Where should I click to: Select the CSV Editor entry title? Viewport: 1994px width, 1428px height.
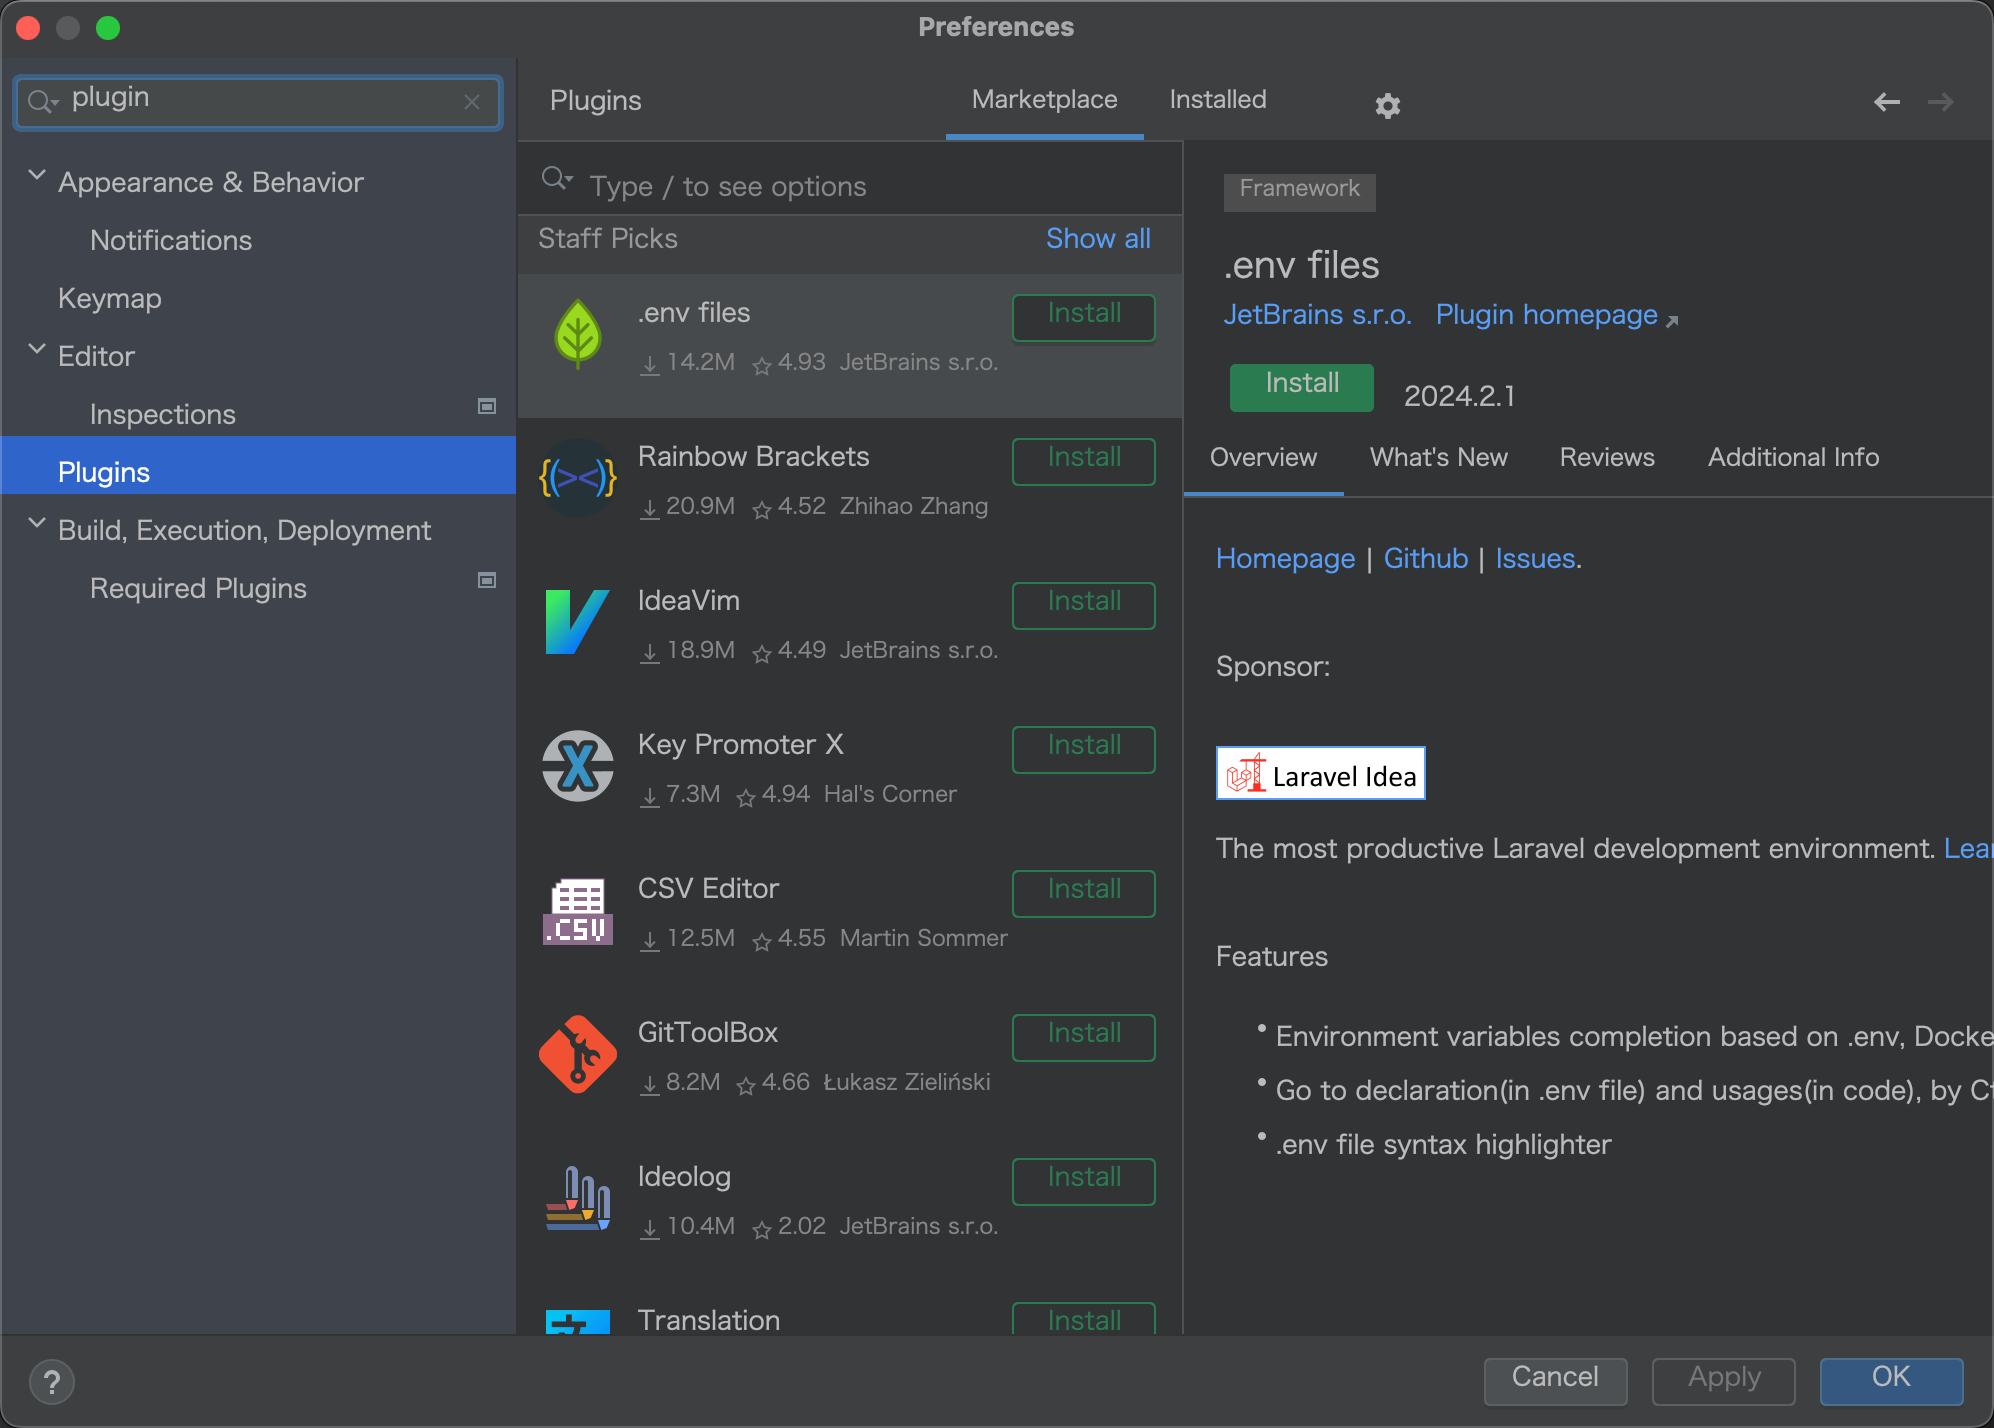tap(708, 889)
